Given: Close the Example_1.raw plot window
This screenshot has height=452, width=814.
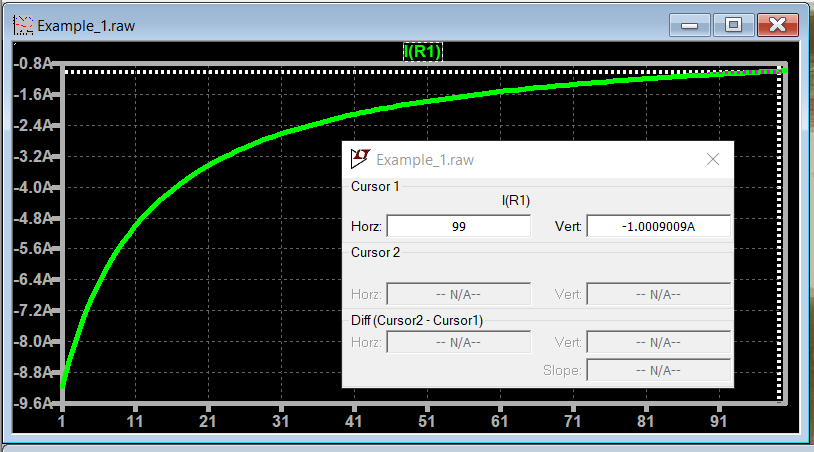Looking at the screenshot, I should coord(777,25).
